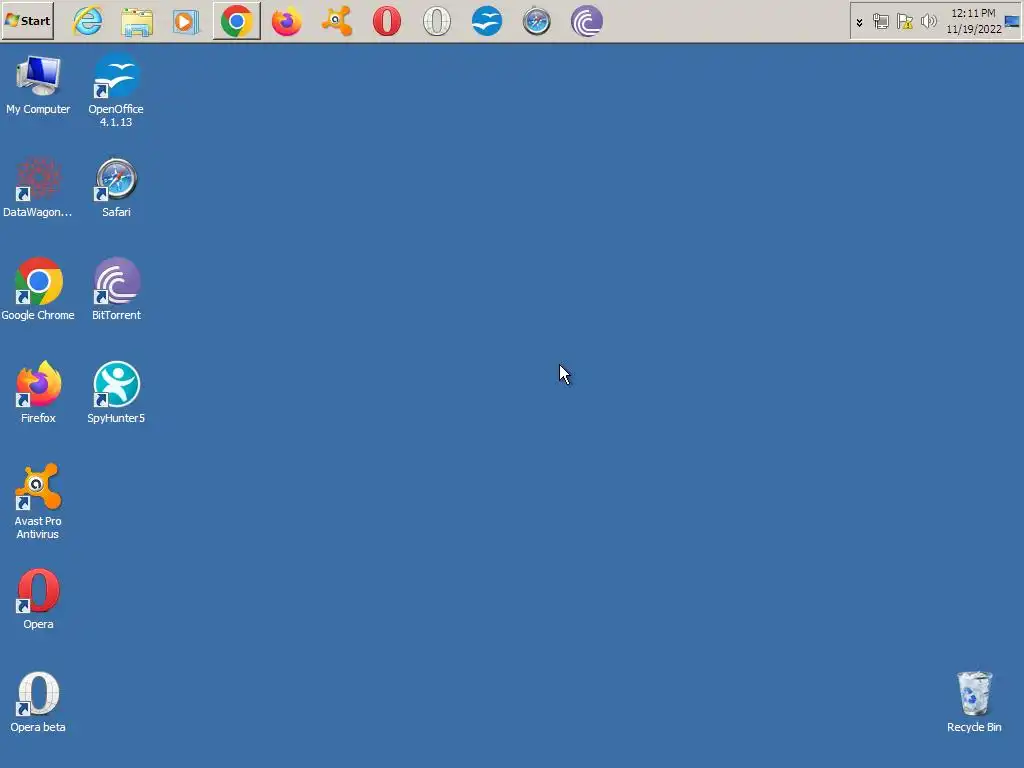Image resolution: width=1024 pixels, height=768 pixels.
Task: Expand hidden system tray icons
Action: (x=859, y=22)
